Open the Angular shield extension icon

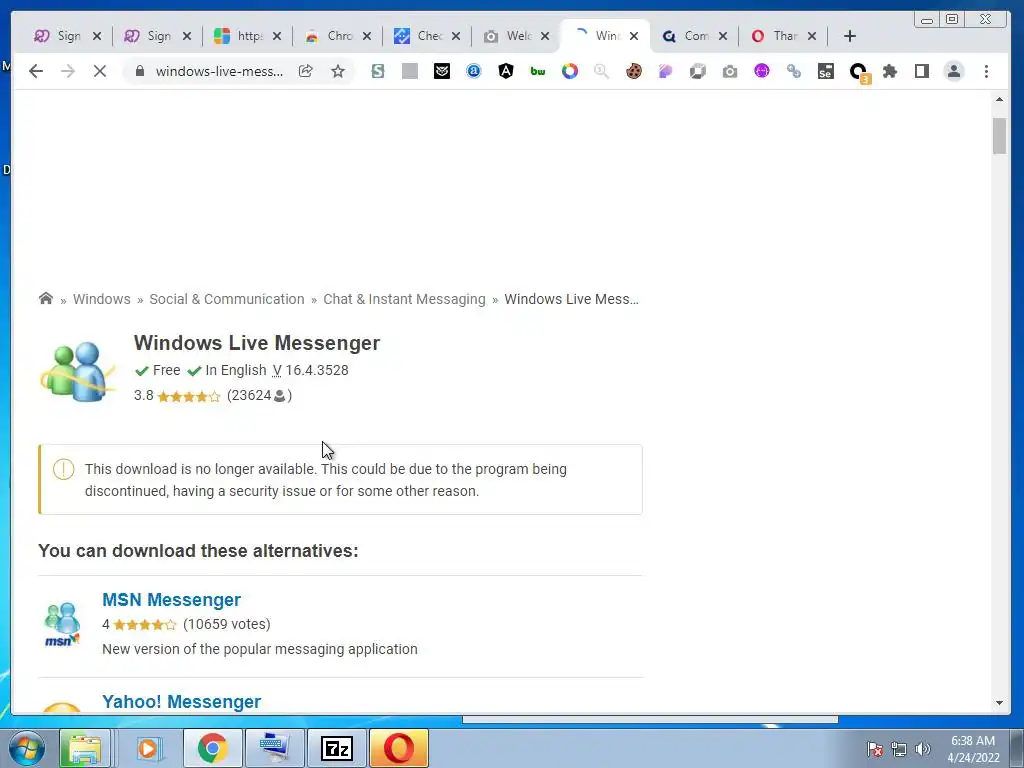pos(505,71)
